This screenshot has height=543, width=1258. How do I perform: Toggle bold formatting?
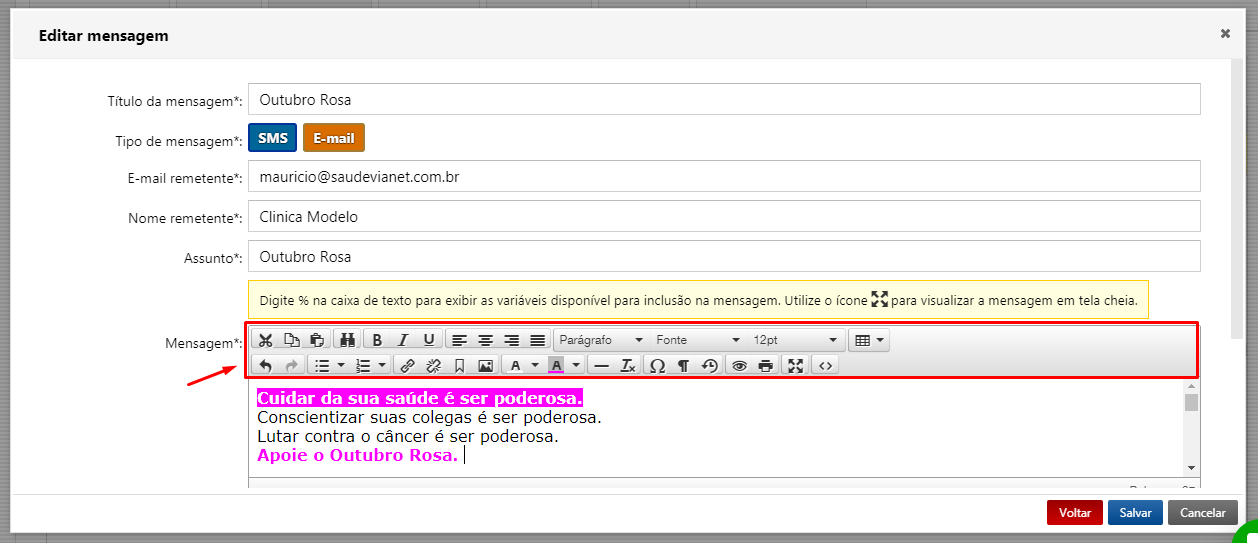click(x=377, y=340)
